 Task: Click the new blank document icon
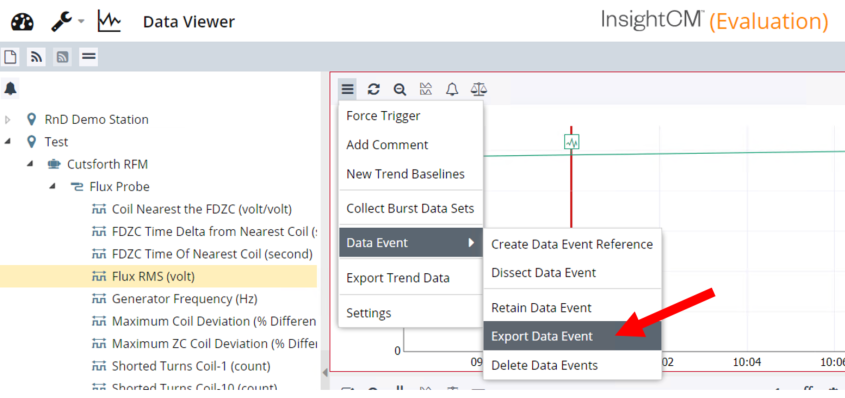coord(10,57)
